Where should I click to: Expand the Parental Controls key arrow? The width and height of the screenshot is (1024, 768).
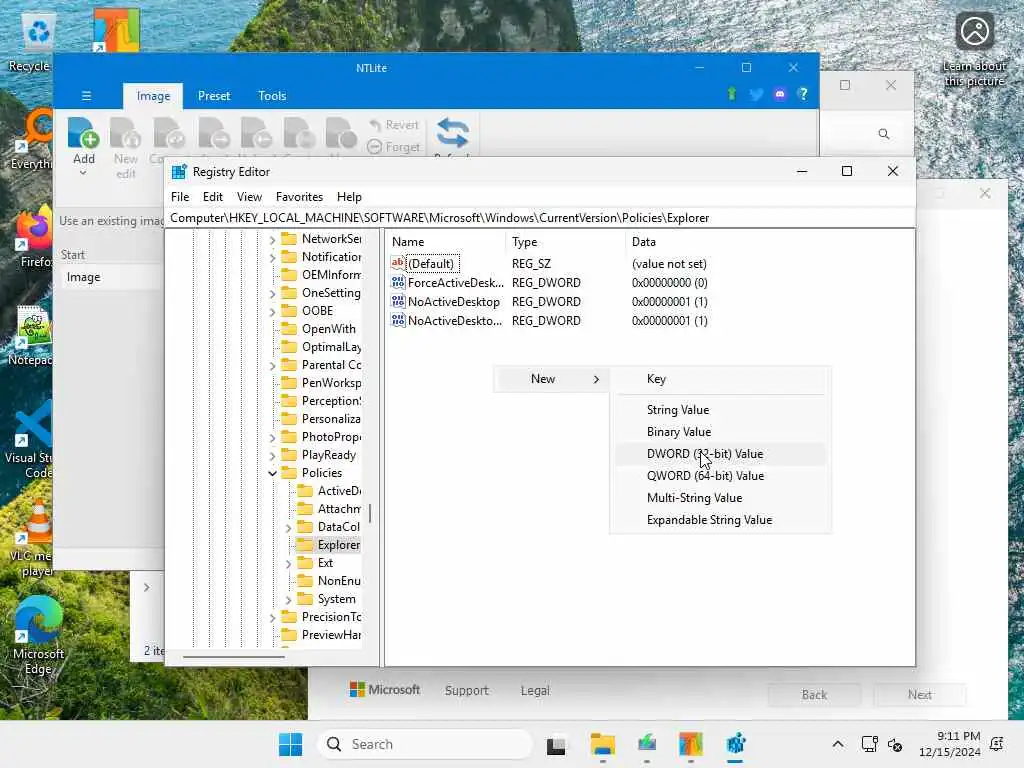point(273,366)
